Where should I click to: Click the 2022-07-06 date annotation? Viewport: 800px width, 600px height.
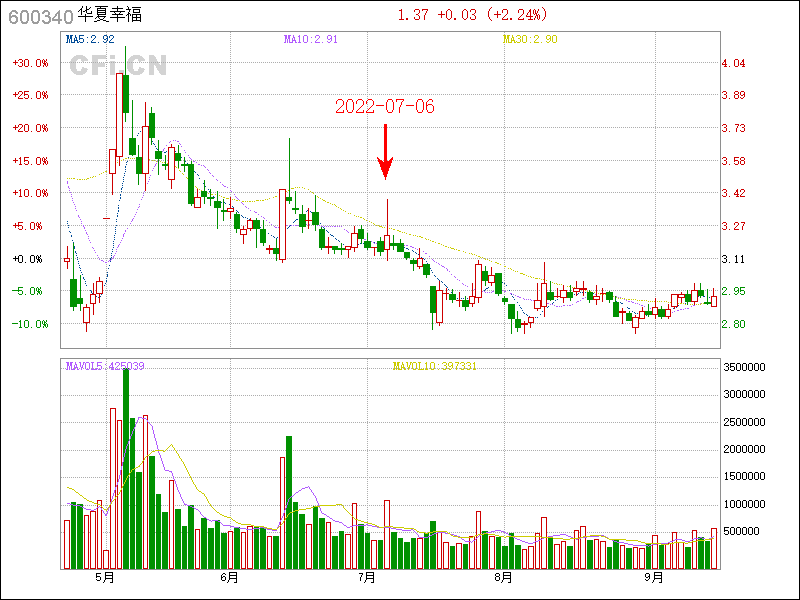pos(385,107)
